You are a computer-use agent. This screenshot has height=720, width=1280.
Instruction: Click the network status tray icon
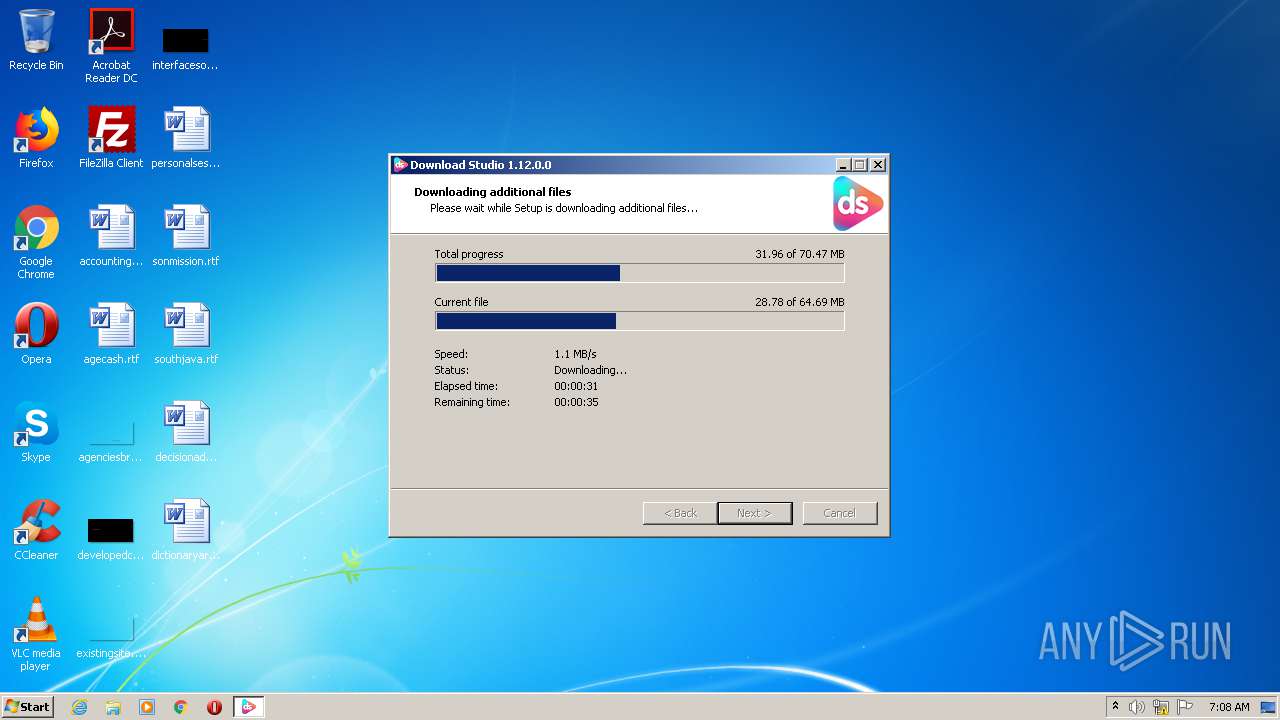[1161, 707]
